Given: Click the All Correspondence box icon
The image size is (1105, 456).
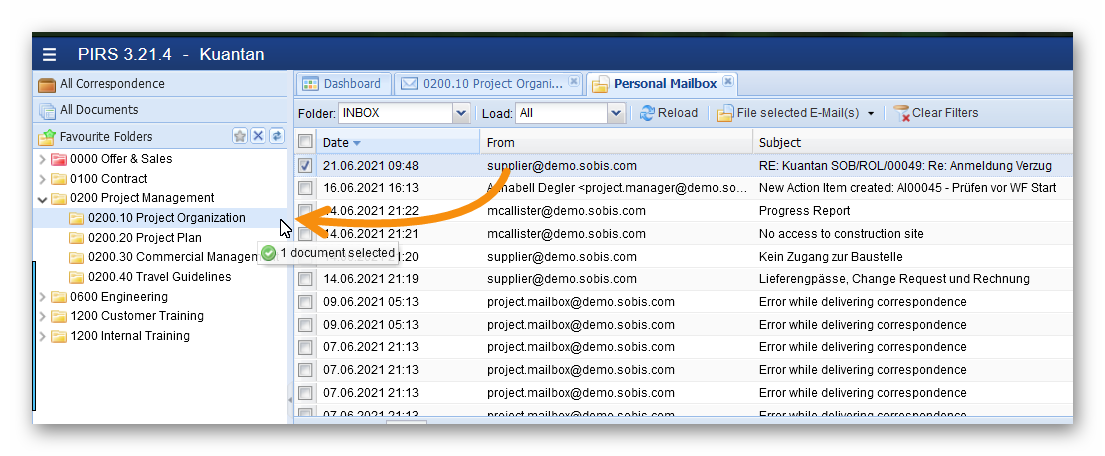Looking at the screenshot, I should (47, 84).
